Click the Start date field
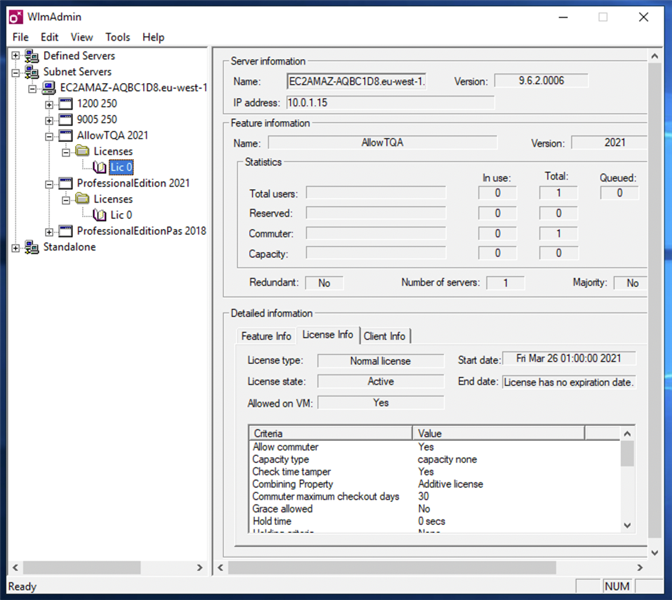This screenshot has height=600, width=672. [x=569, y=359]
